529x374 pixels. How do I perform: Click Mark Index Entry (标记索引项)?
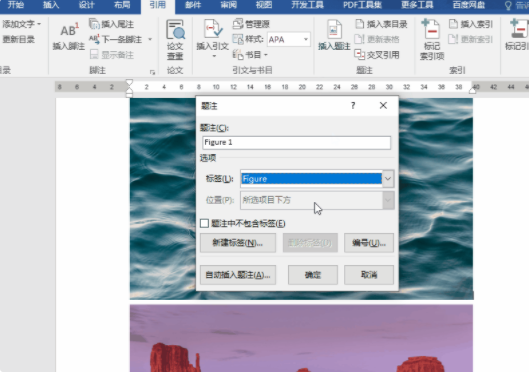(x=431, y=39)
